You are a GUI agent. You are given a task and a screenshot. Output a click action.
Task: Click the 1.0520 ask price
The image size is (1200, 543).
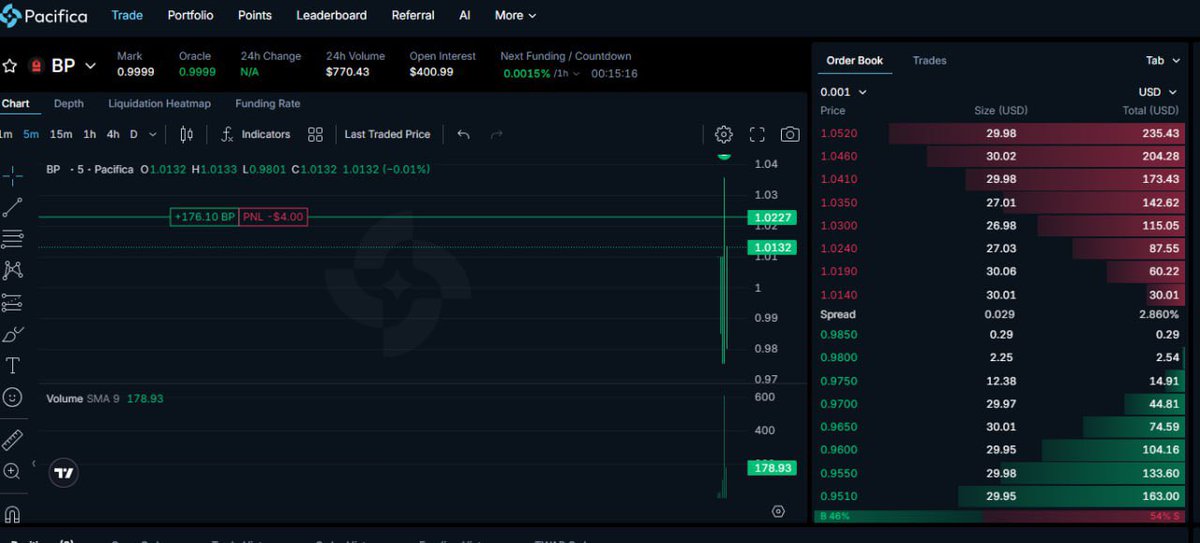tap(838, 133)
